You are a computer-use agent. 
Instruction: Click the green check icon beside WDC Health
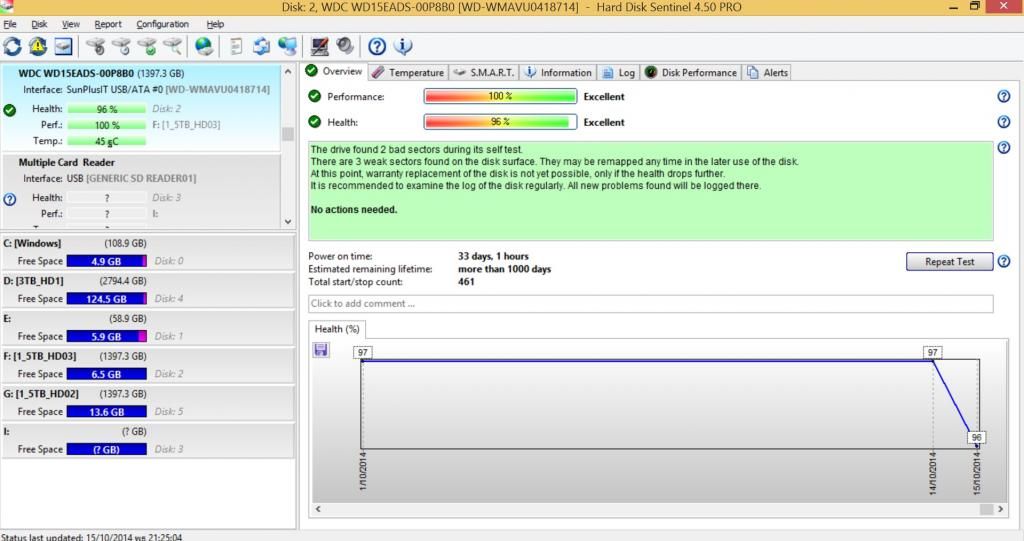[10, 110]
